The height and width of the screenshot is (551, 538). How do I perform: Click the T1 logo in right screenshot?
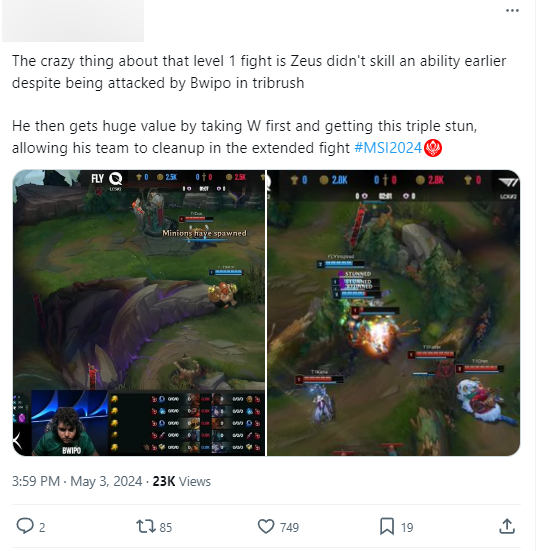(508, 182)
